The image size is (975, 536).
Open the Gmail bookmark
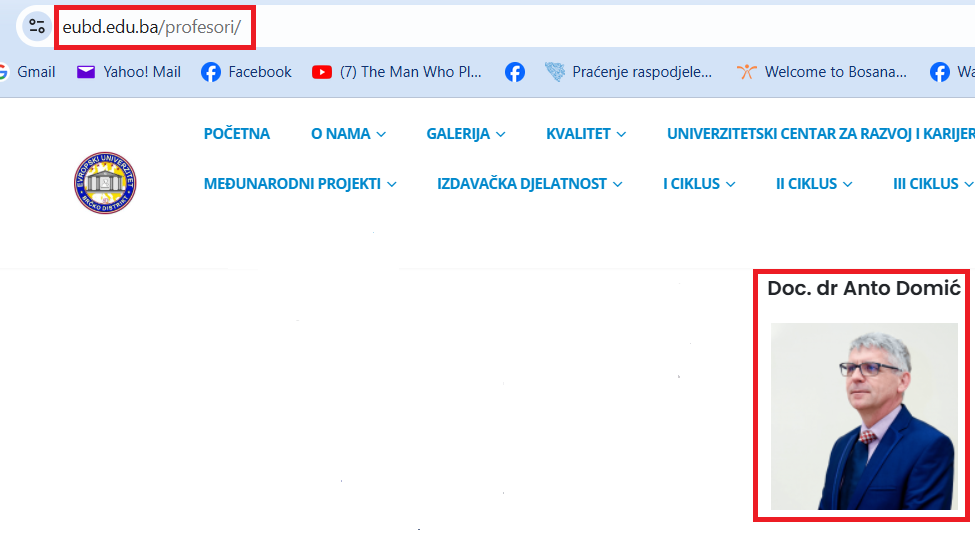click(28, 72)
